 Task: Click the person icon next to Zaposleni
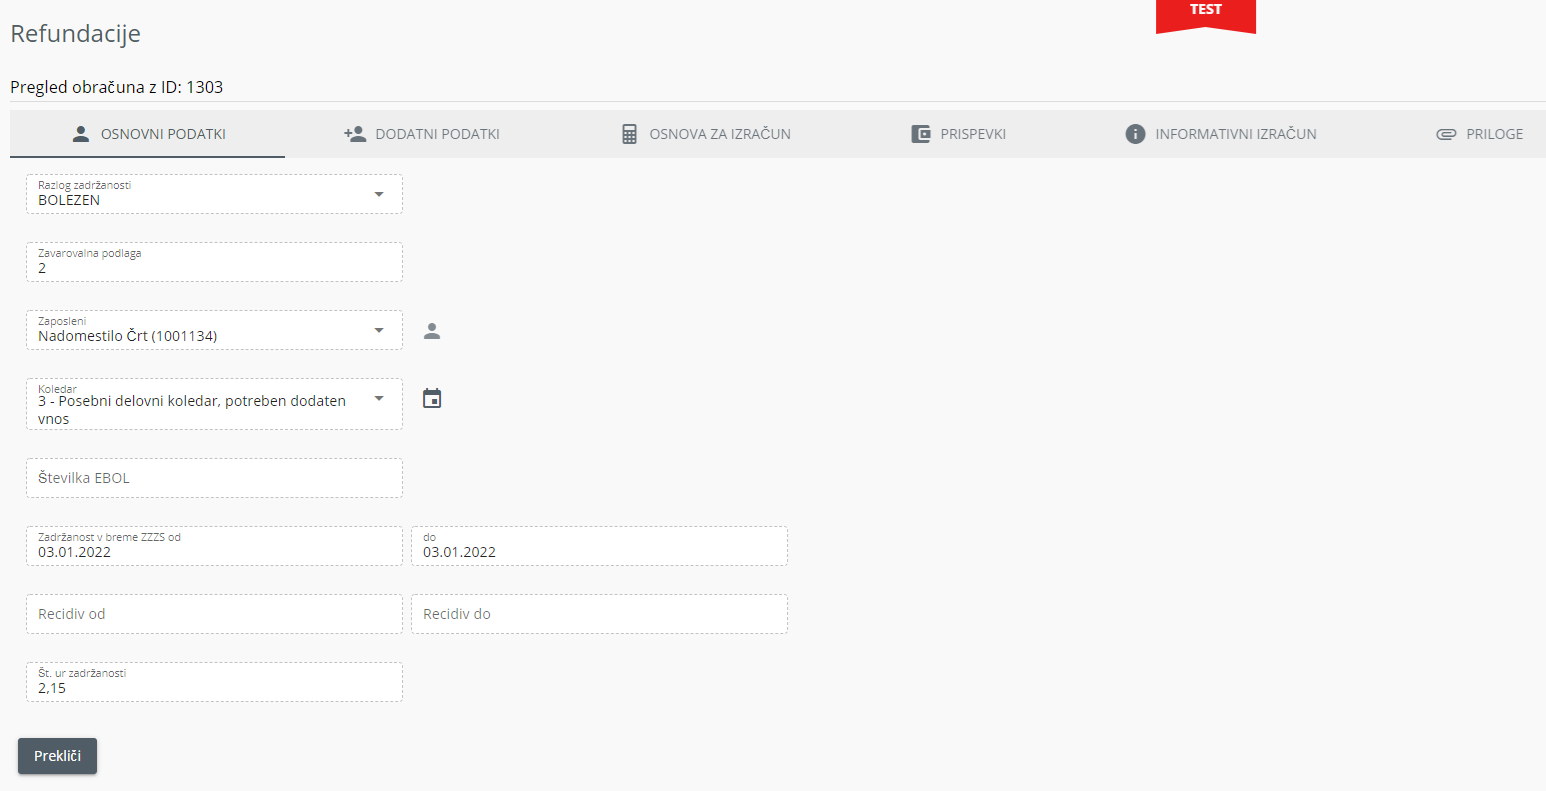click(432, 331)
